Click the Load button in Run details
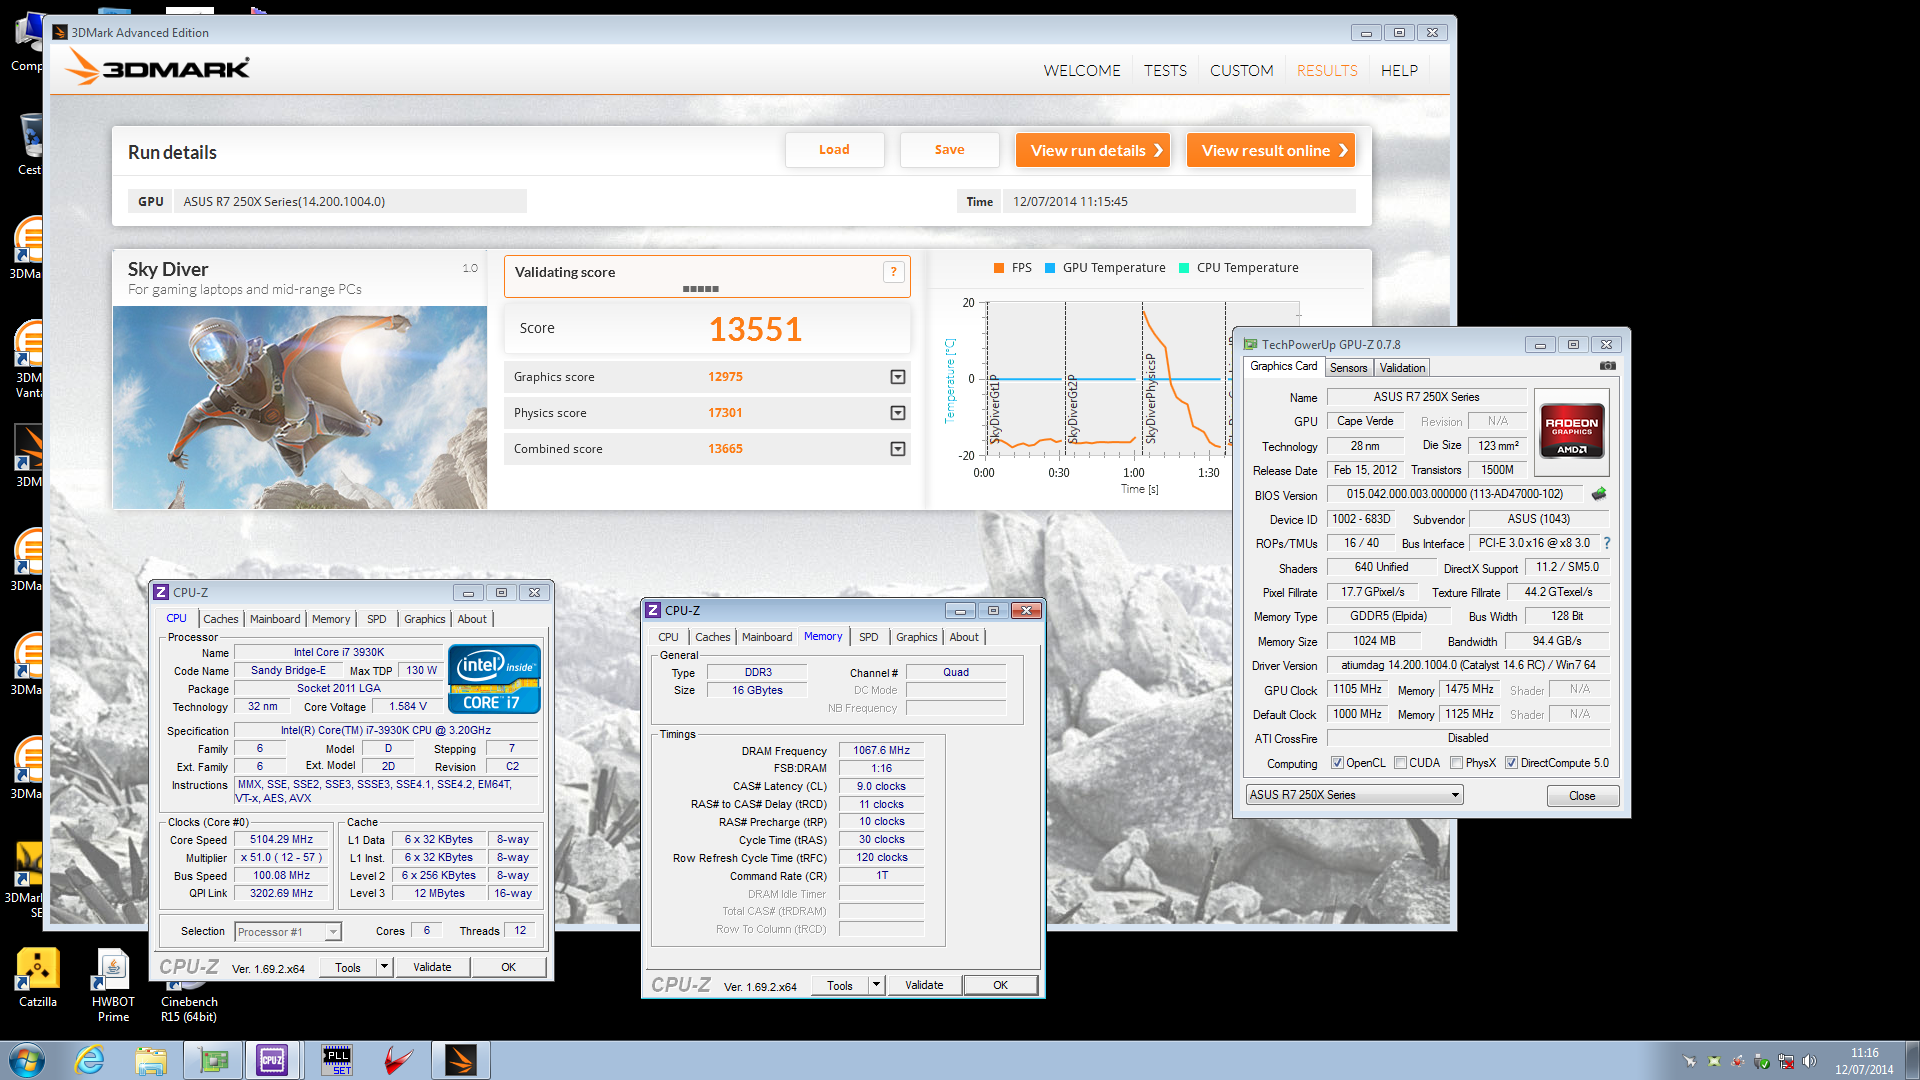This screenshot has width=1920, height=1080. (834, 150)
